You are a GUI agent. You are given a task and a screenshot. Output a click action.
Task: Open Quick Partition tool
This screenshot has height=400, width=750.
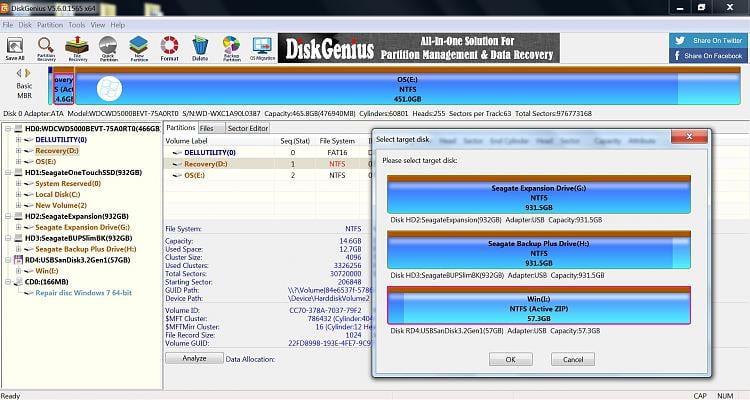pos(108,49)
